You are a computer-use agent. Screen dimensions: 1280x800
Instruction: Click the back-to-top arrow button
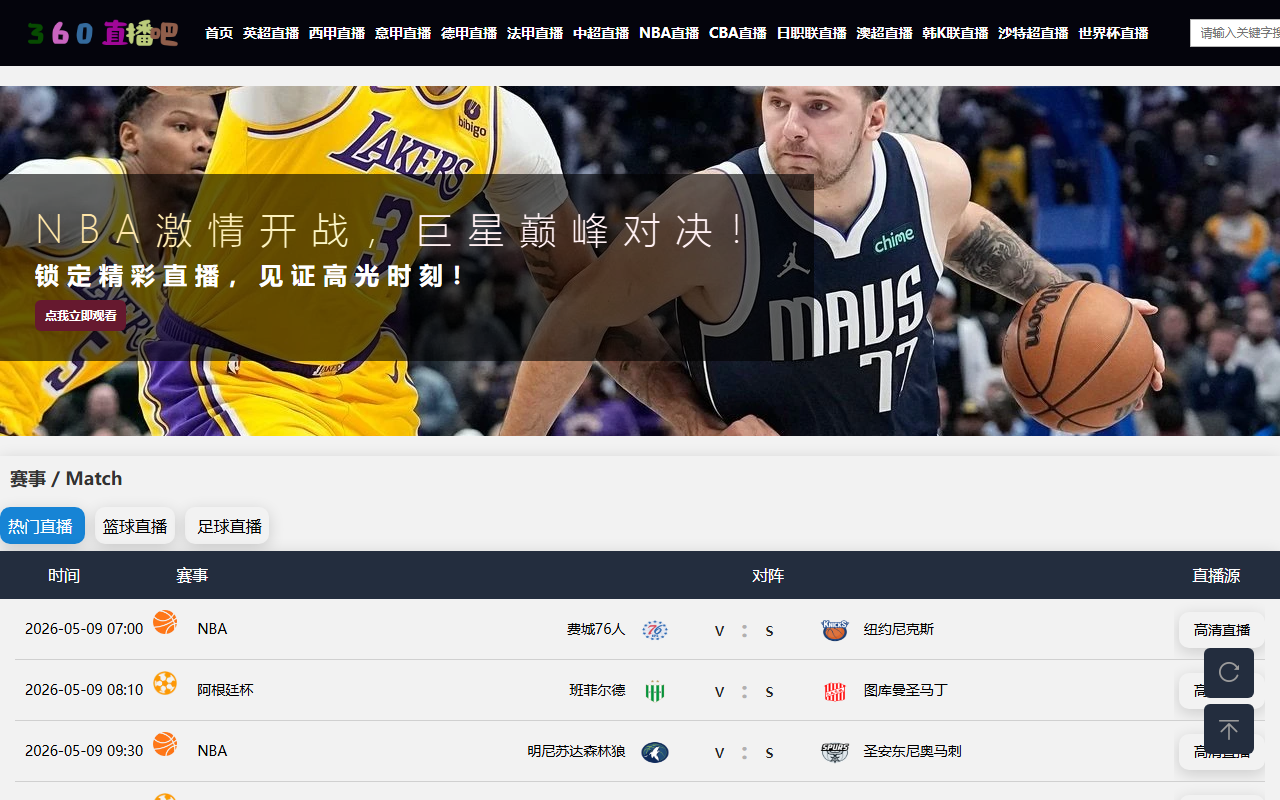pos(1229,729)
